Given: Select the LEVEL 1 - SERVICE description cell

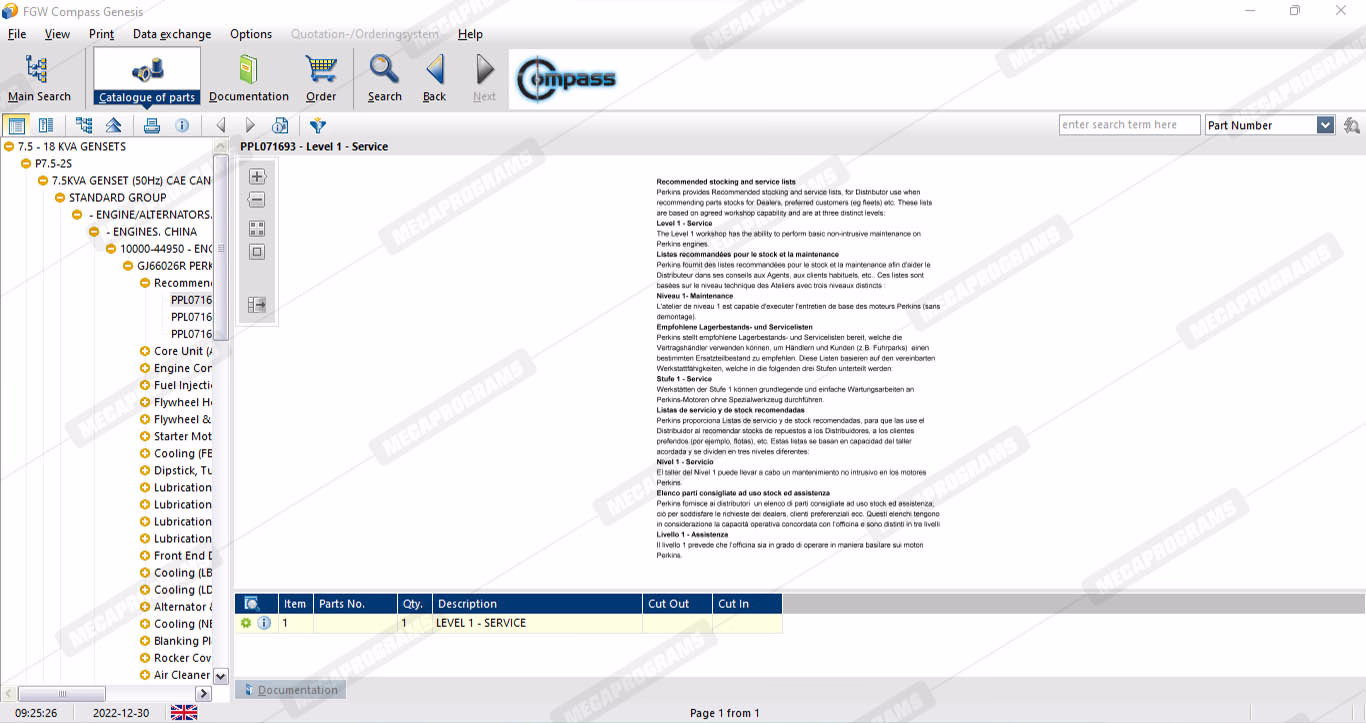Looking at the screenshot, I should coord(538,623).
